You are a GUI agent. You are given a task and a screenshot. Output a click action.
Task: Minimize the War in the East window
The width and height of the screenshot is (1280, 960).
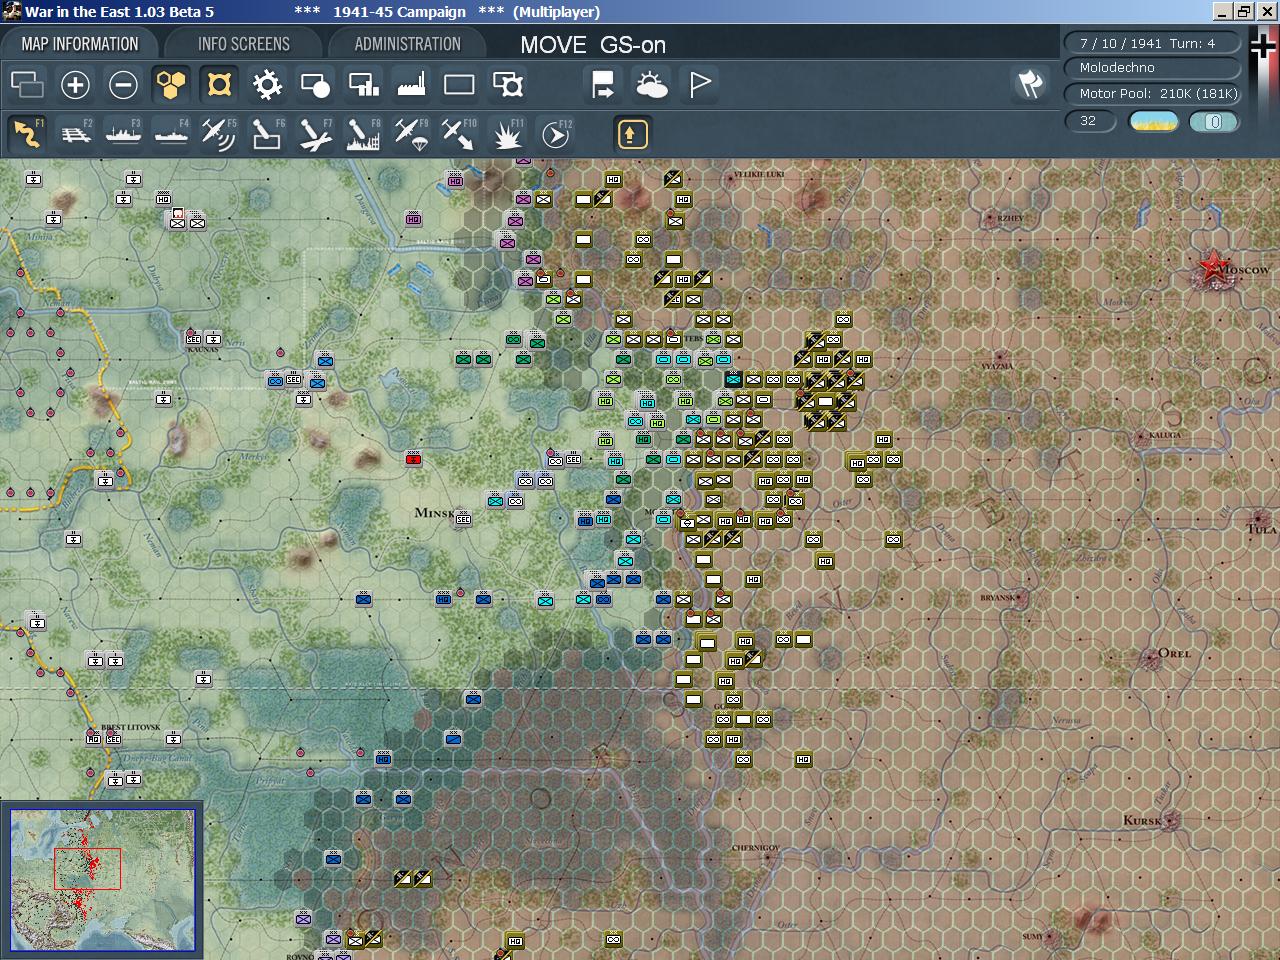click(1222, 12)
